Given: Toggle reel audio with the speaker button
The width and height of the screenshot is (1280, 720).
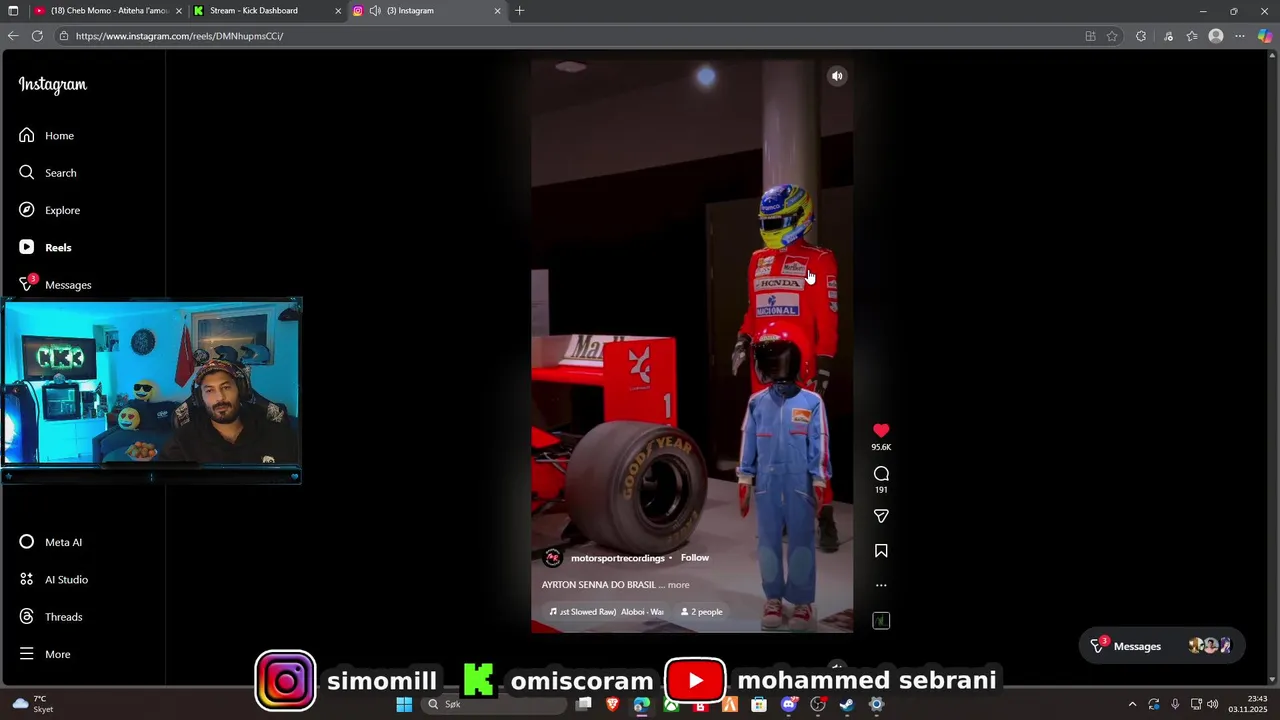Looking at the screenshot, I should point(837,76).
